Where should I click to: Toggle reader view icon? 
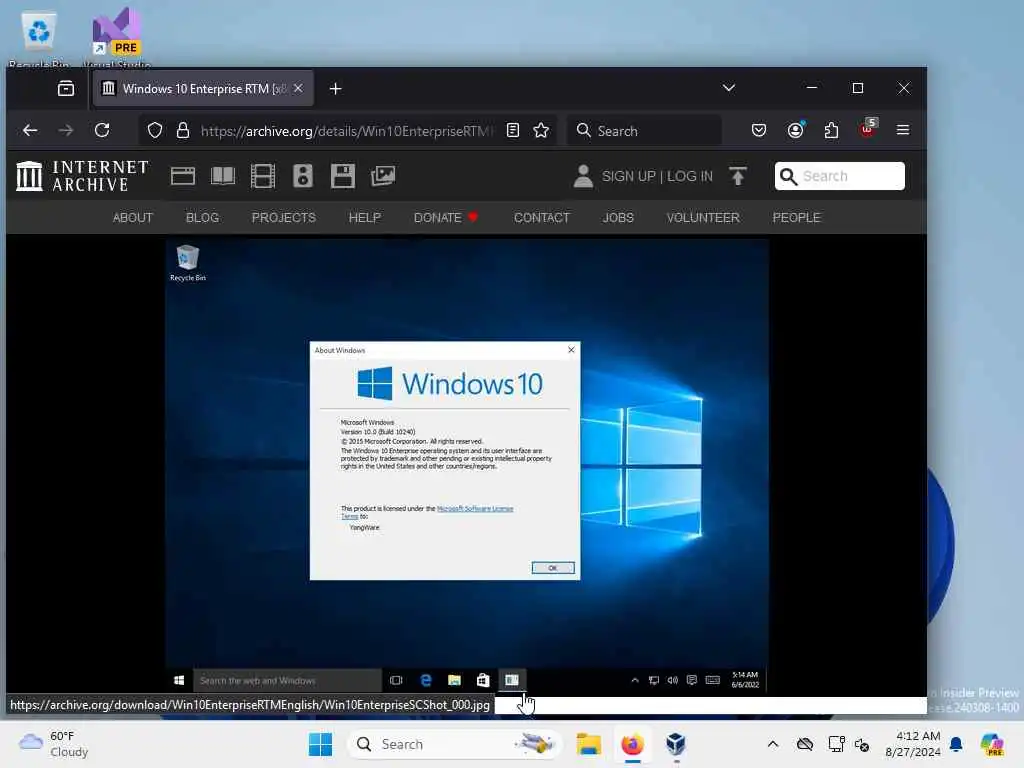pos(513,131)
